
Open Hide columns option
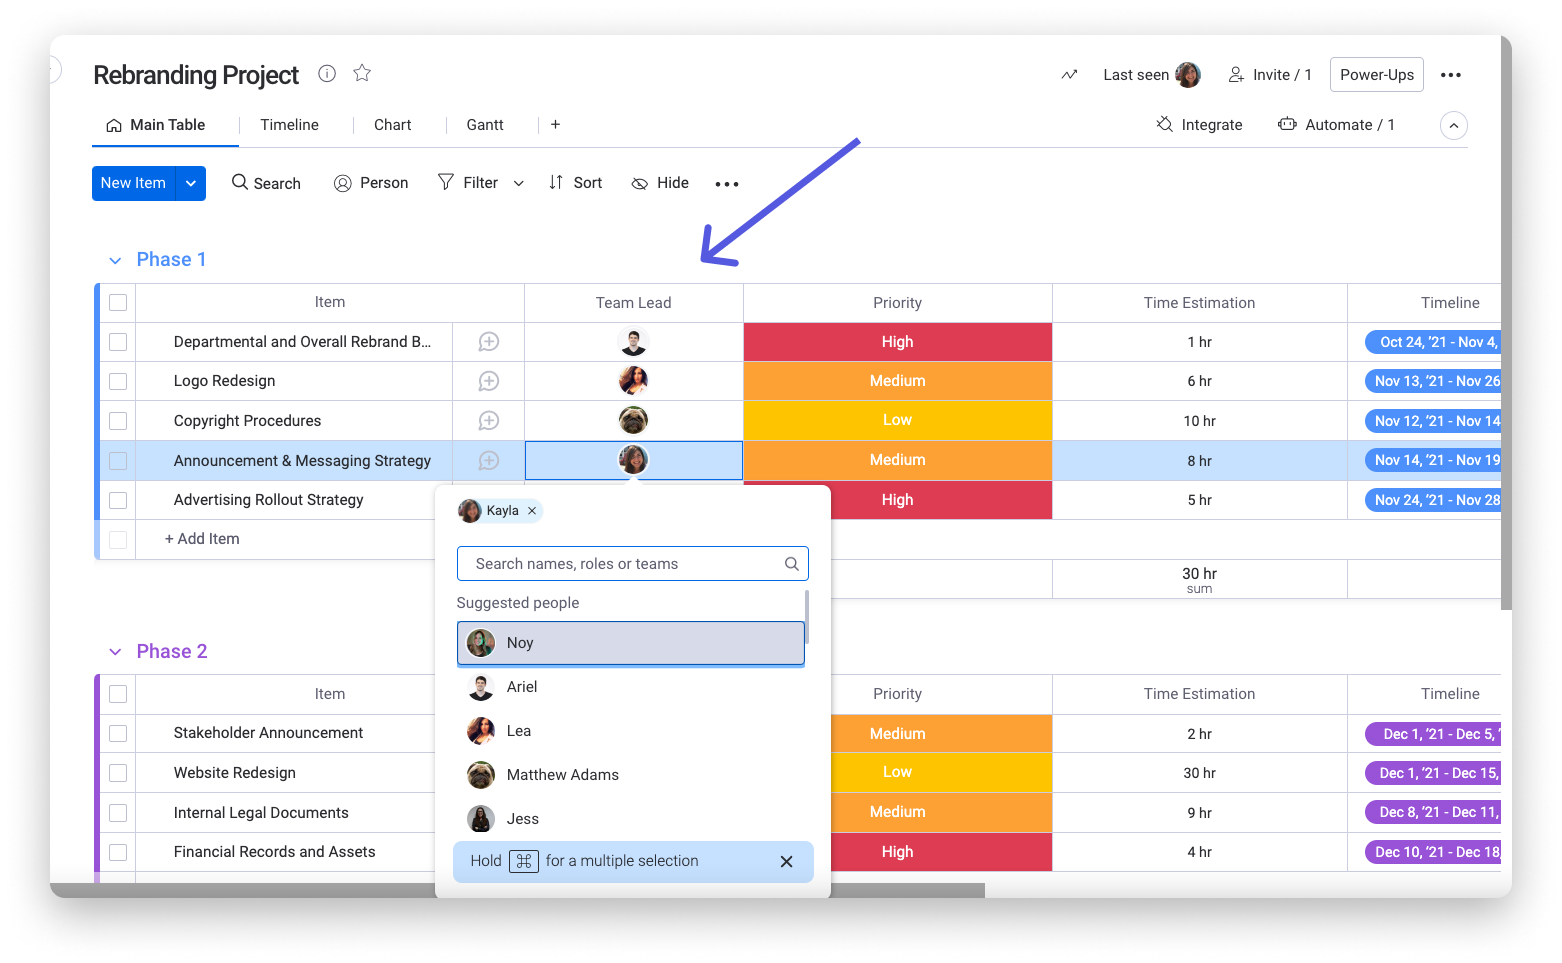(660, 183)
